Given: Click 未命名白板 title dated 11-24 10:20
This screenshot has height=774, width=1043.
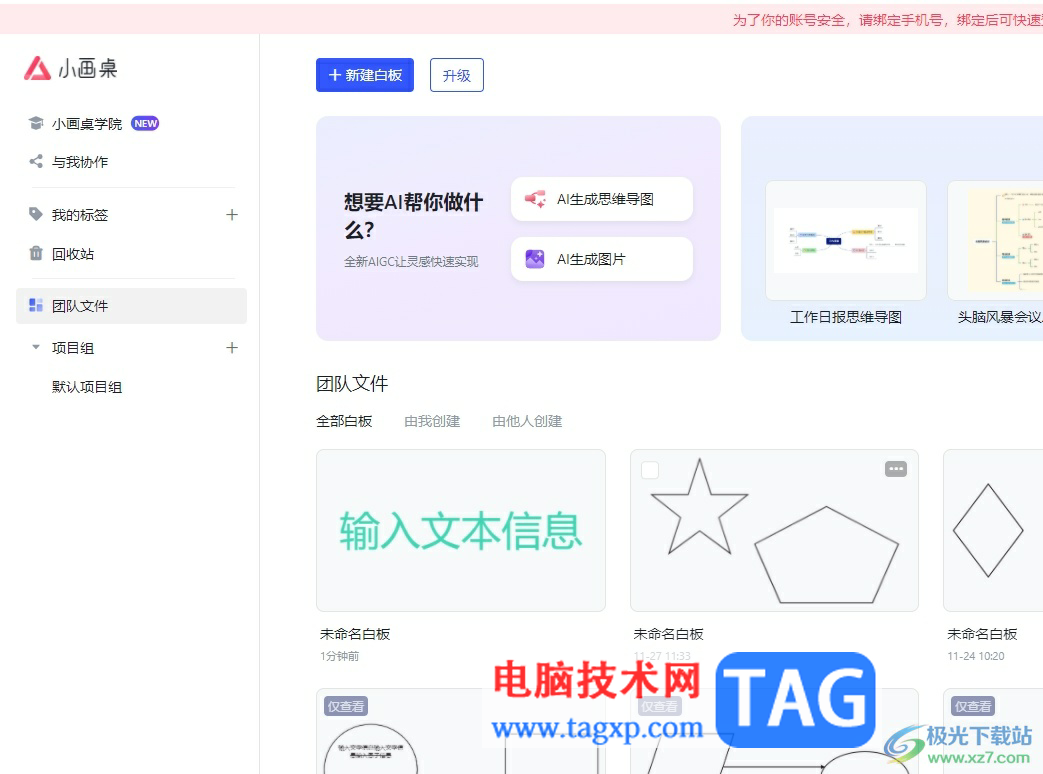Looking at the screenshot, I should click(982, 634).
